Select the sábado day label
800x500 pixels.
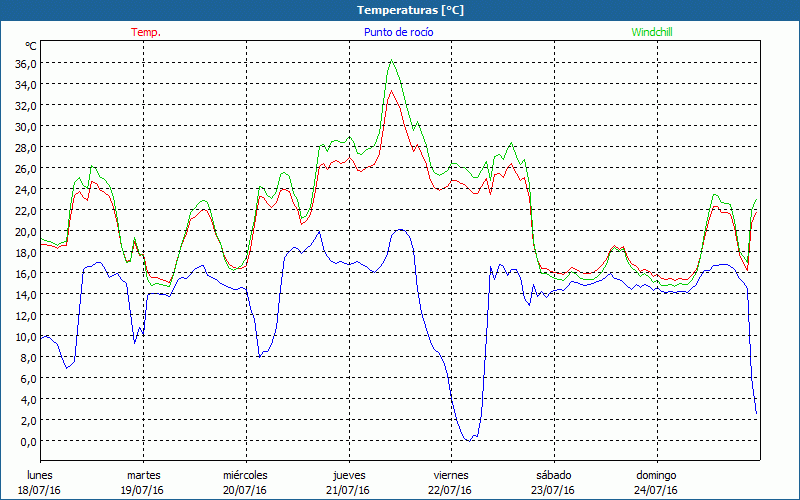[553, 475]
